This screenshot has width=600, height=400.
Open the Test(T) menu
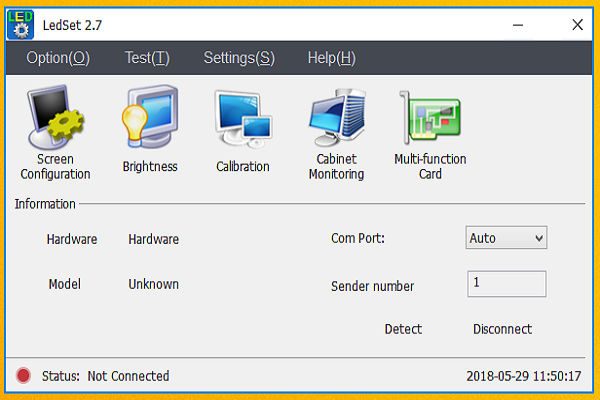click(x=147, y=58)
